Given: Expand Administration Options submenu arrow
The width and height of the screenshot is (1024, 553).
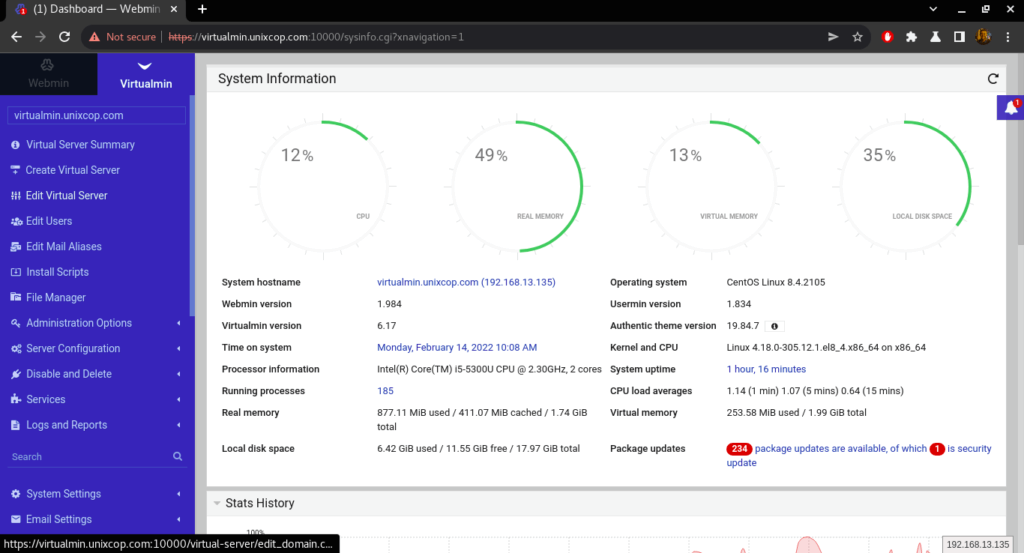Looking at the screenshot, I should click(178, 323).
